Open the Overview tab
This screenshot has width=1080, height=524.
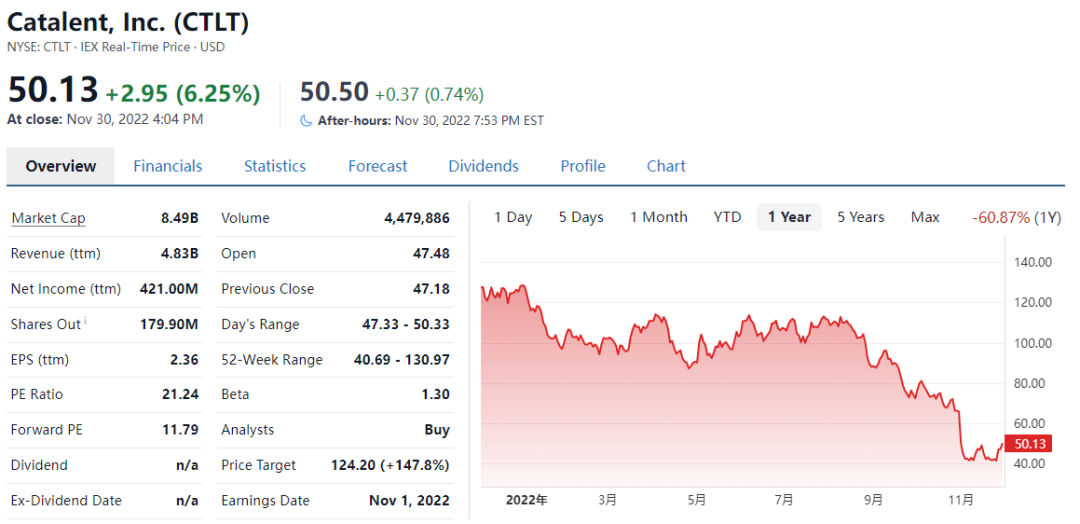pyautogui.click(x=61, y=166)
